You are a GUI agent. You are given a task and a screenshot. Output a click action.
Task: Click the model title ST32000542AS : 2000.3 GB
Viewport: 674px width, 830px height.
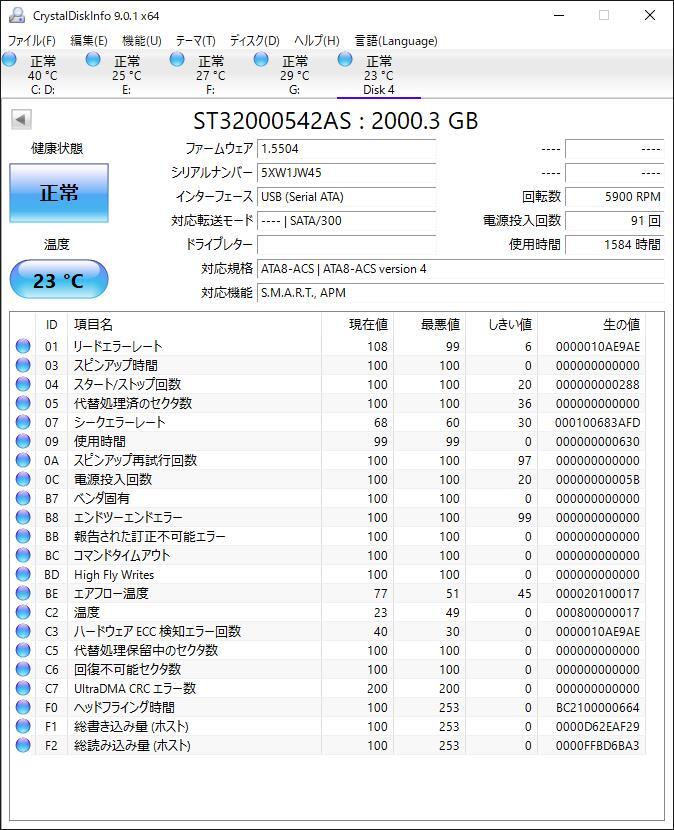coord(336,121)
